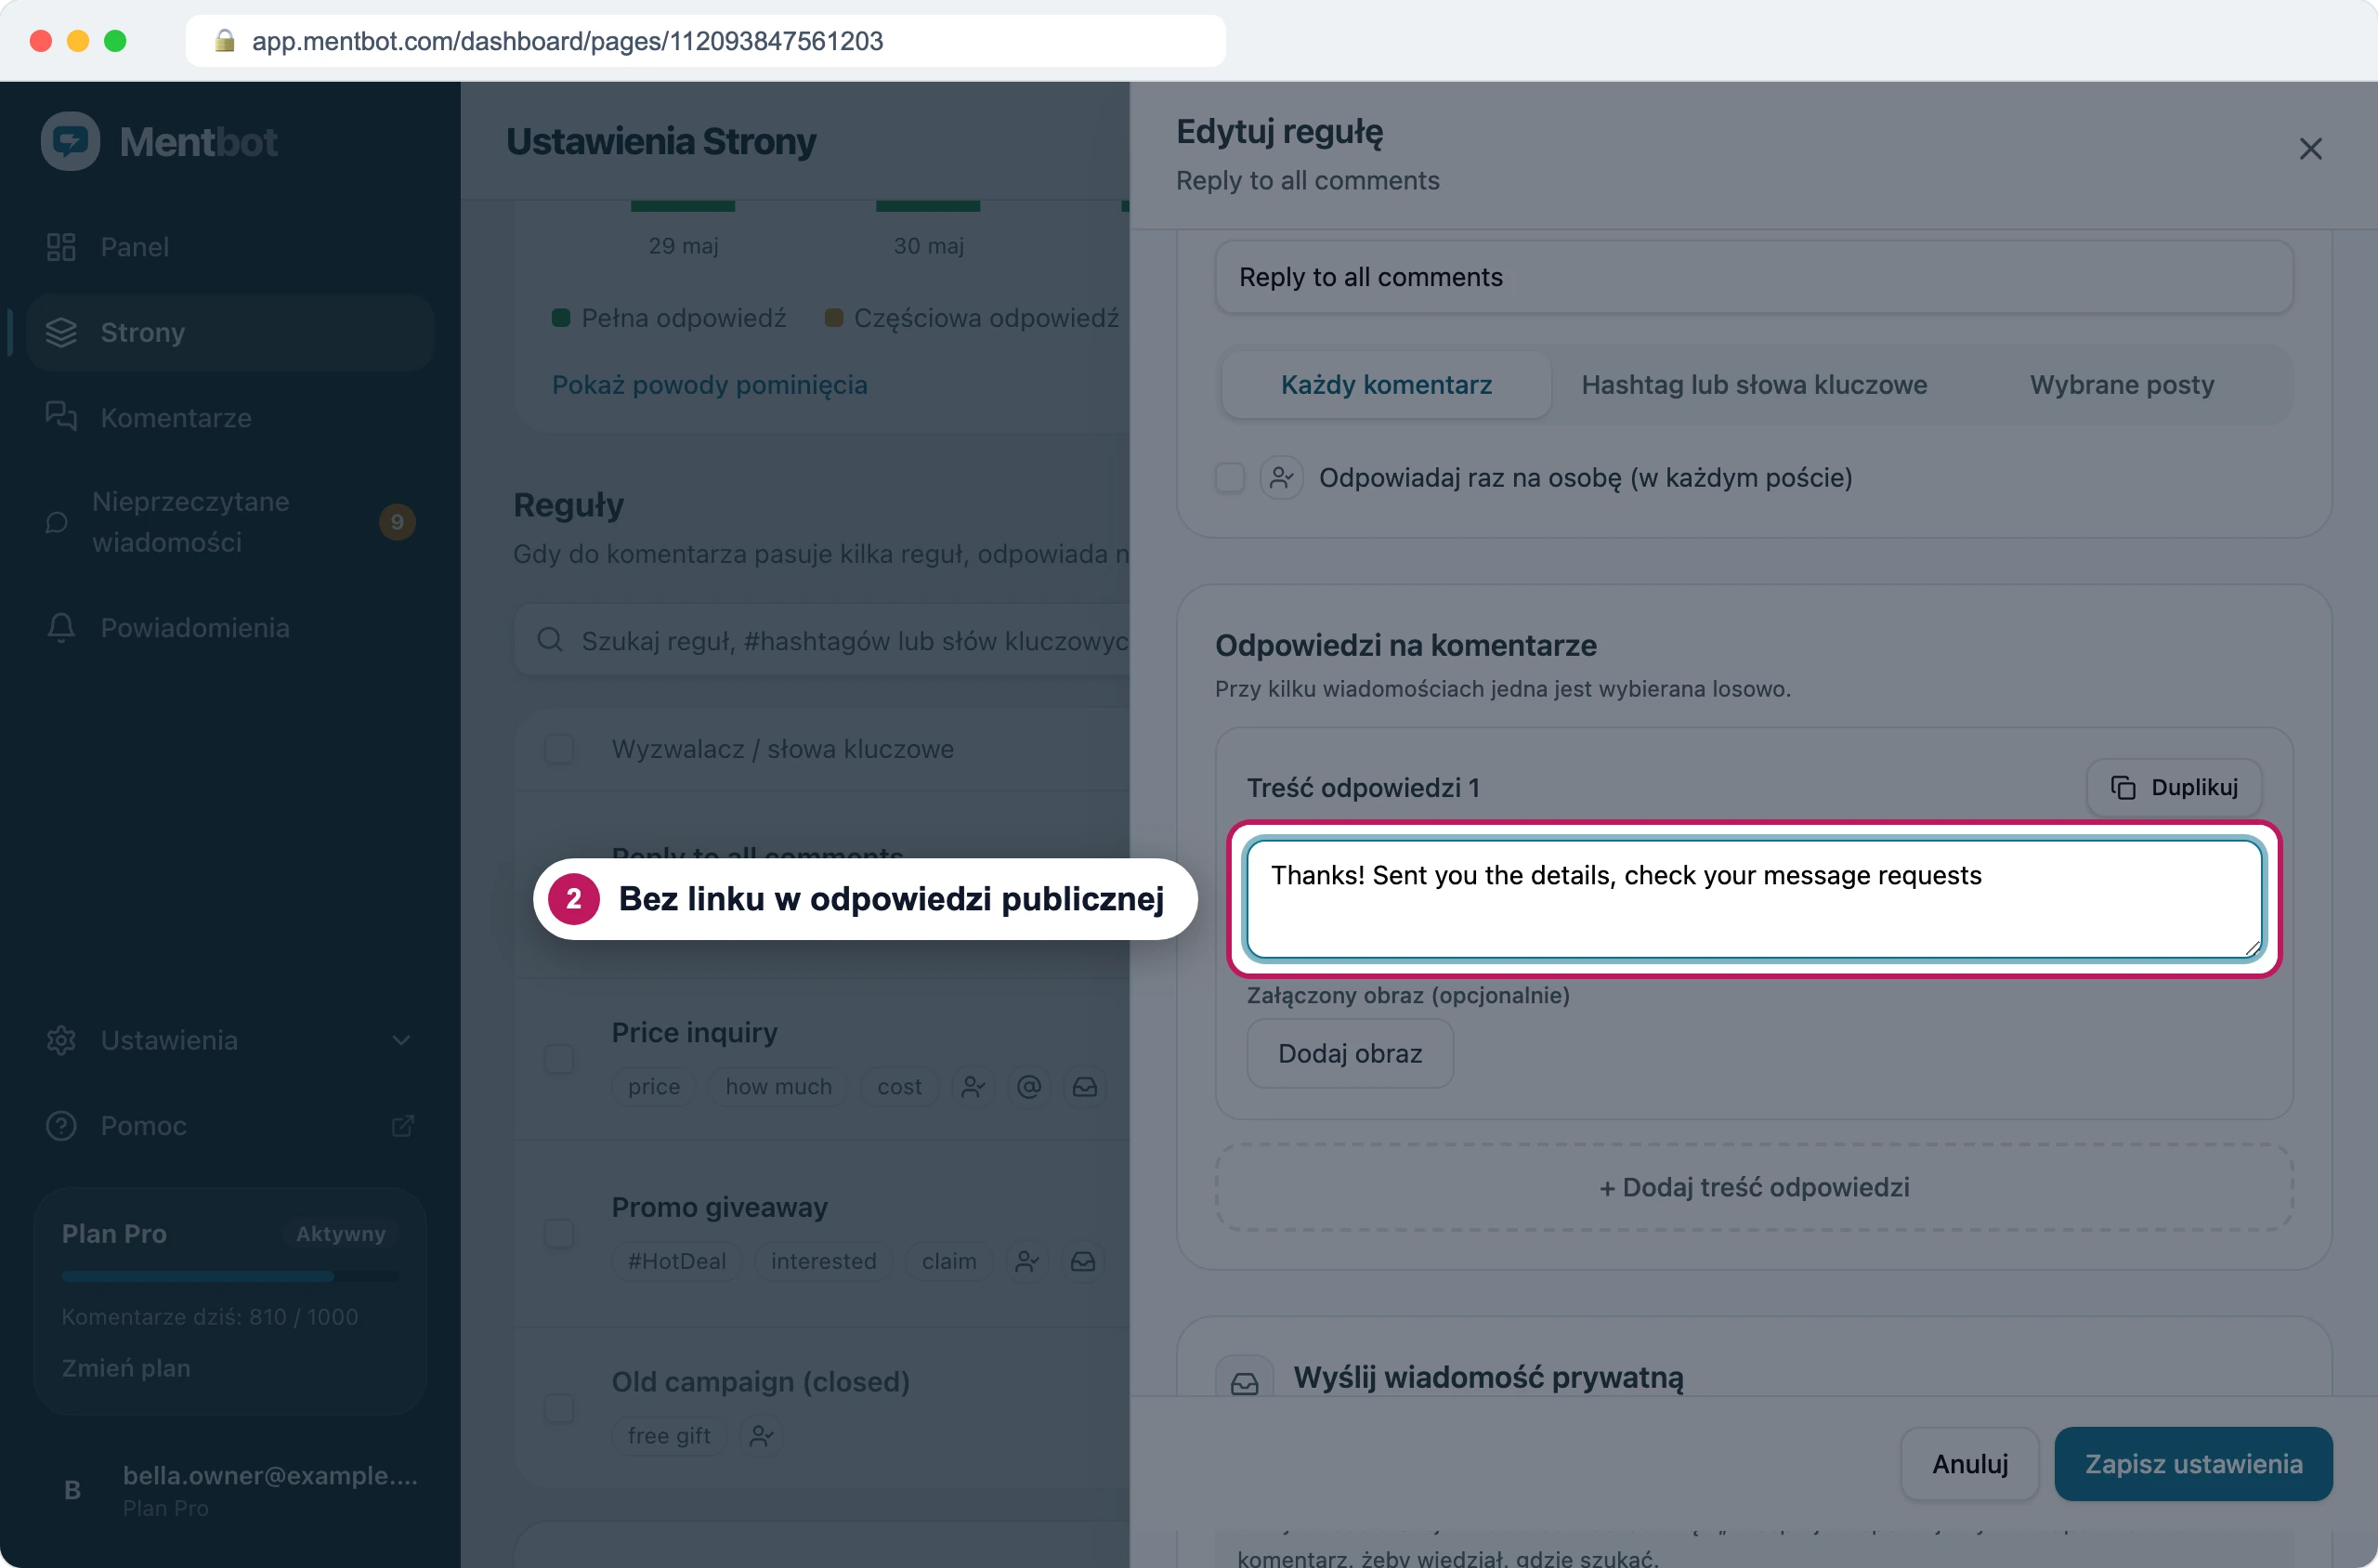Image resolution: width=2378 pixels, height=1568 pixels.
Task: Click Zmień plan link
Action: [126, 1367]
